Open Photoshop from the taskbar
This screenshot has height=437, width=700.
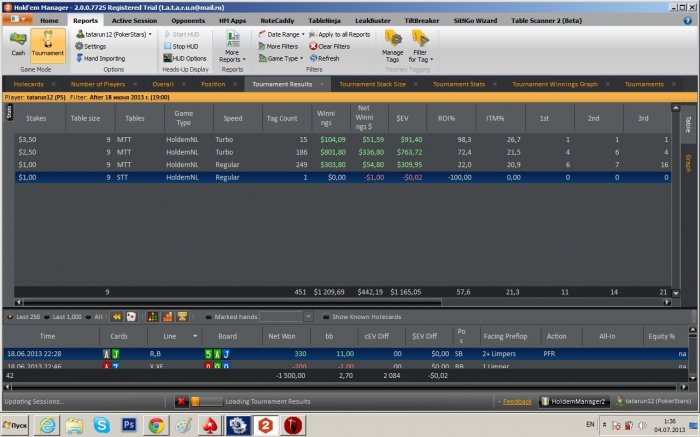point(129,425)
